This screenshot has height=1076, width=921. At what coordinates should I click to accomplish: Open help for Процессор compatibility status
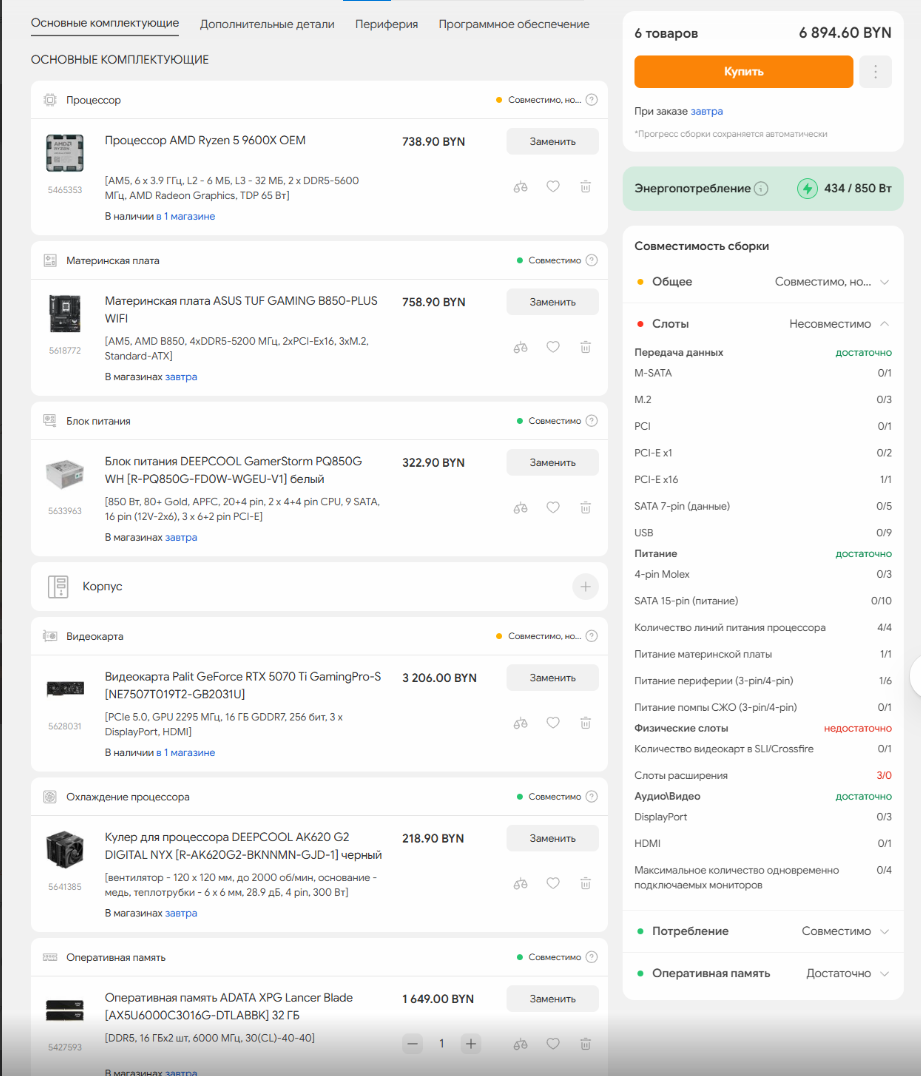(592, 100)
